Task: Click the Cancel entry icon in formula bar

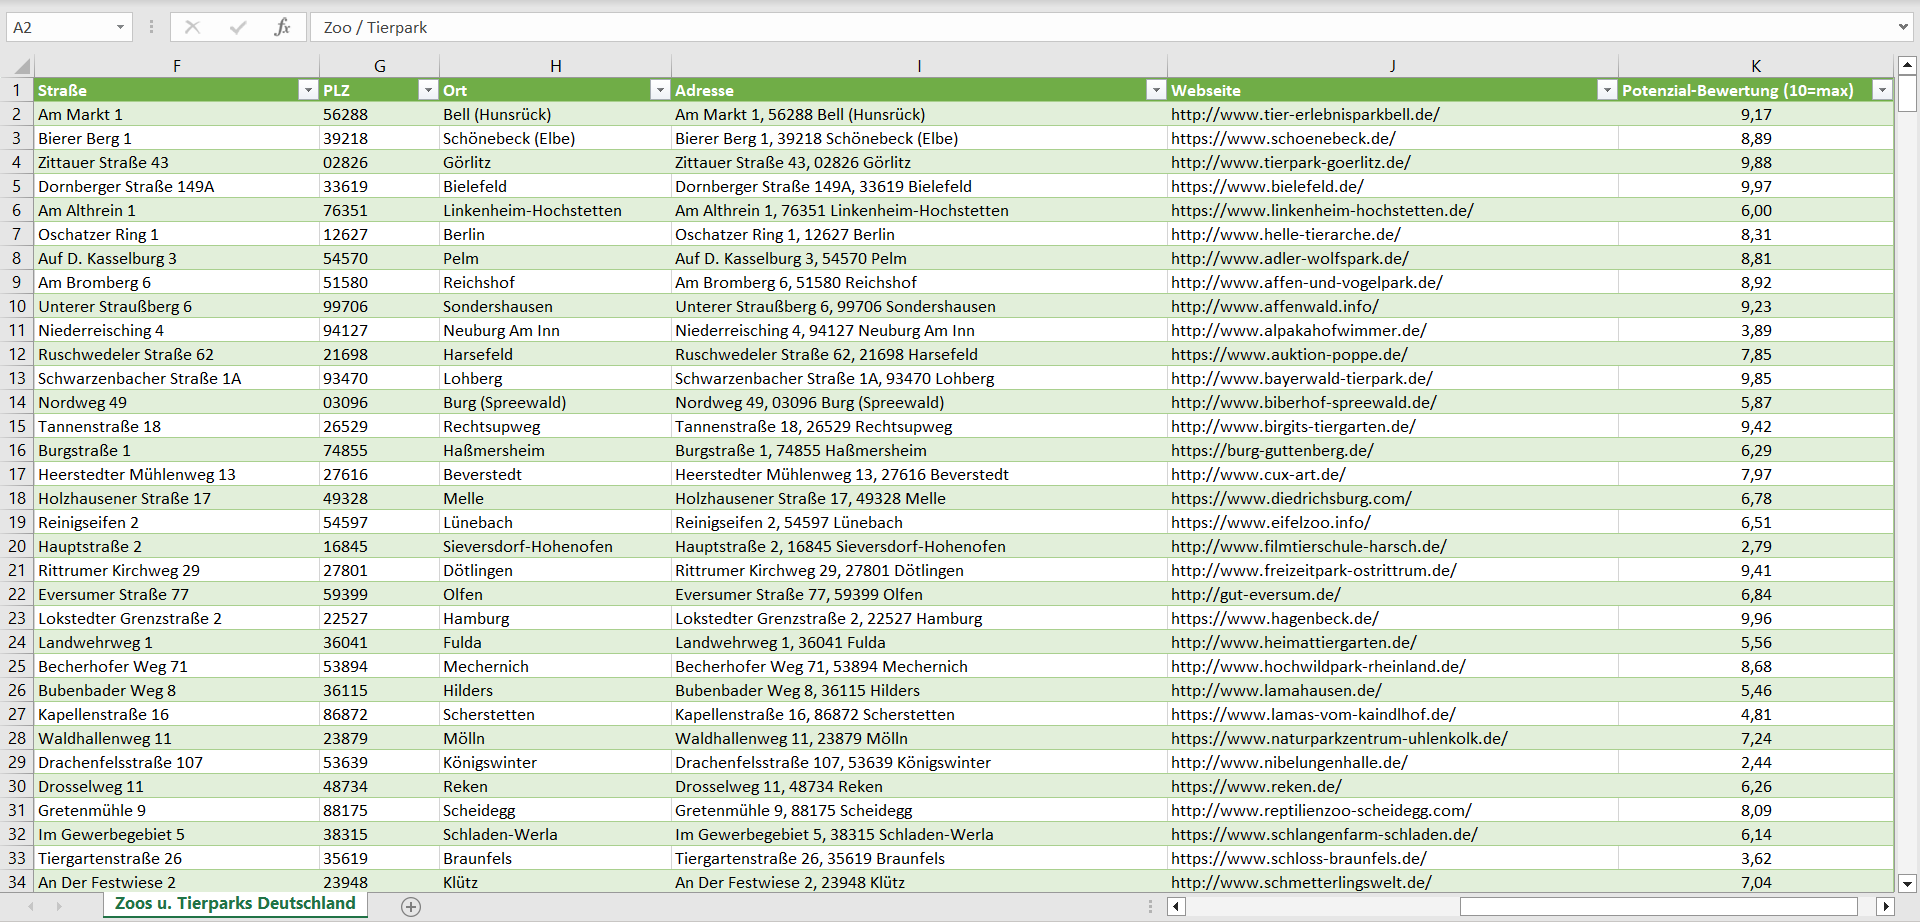Action: [193, 27]
